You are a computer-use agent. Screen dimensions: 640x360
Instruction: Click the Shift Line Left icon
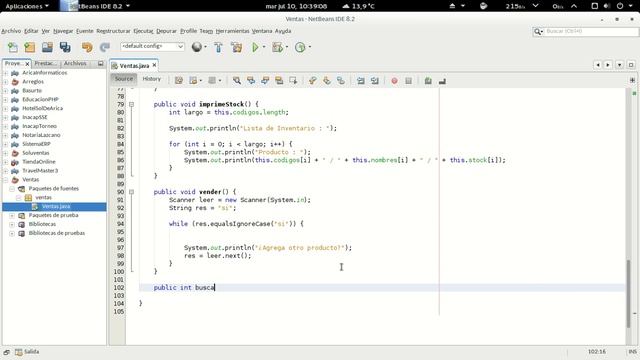[361, 81]
